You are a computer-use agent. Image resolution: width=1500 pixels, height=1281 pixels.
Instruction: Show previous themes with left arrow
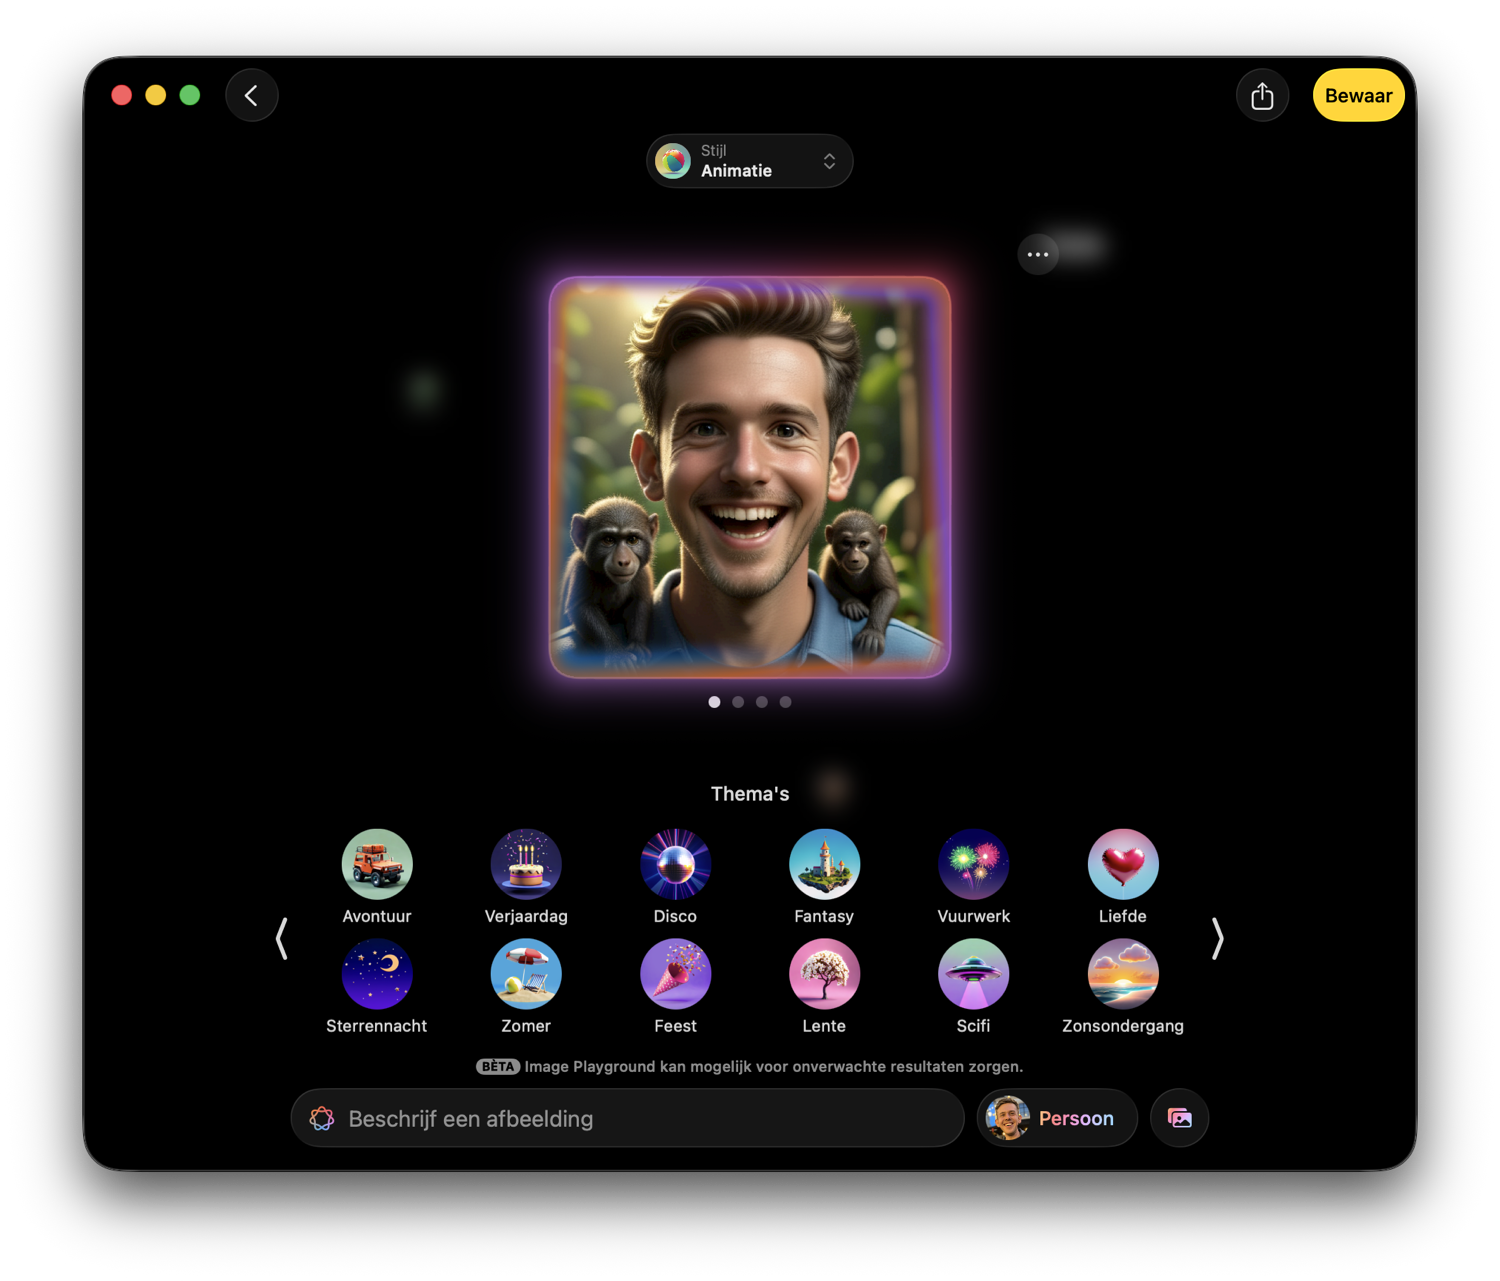click(282, 939)
